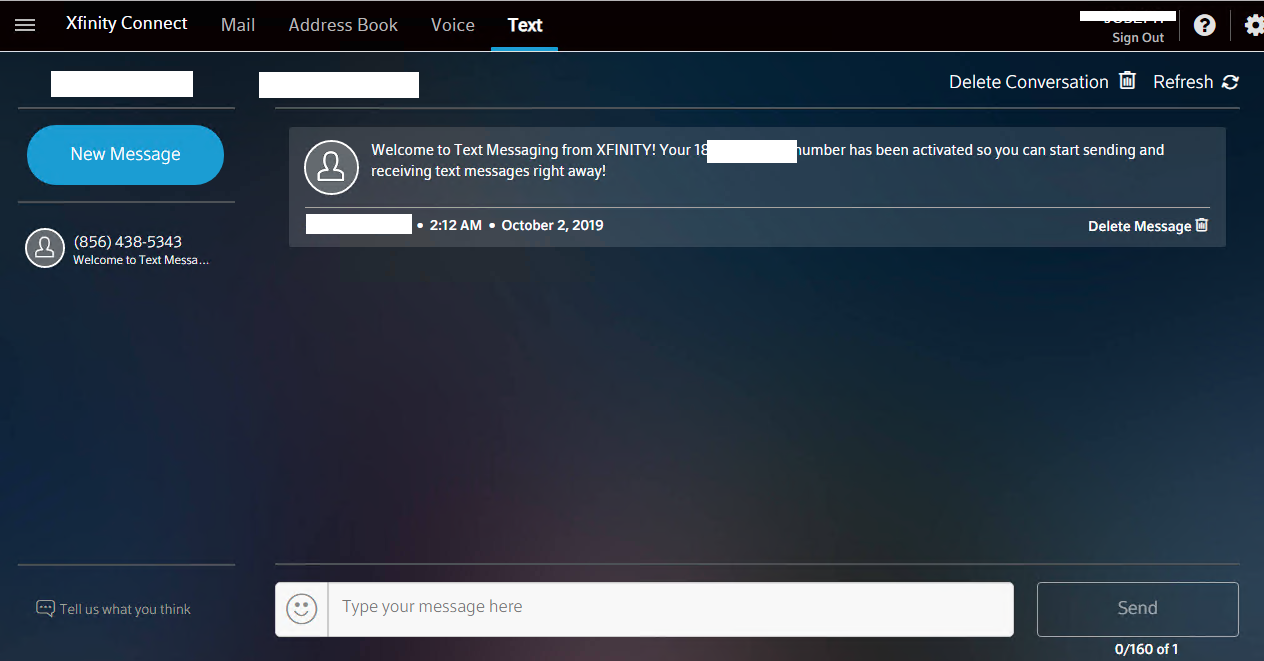1264x661 pixels.
Task: Select the (856) 438-5343 conversation
Action: click(127, 249)
